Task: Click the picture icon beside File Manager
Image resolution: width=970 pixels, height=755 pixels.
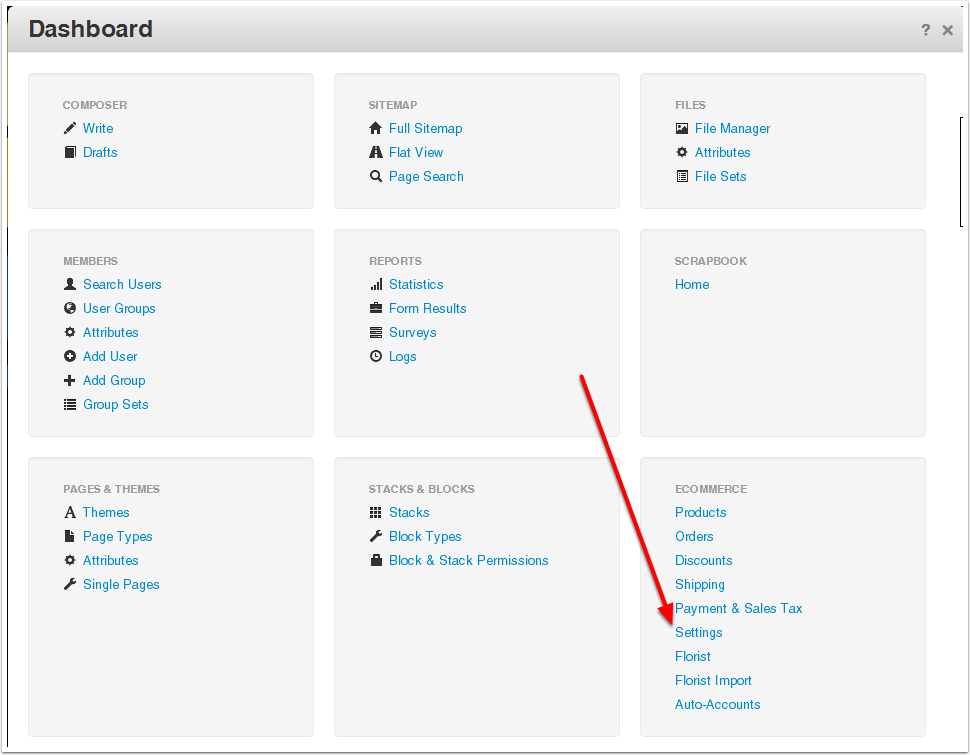Action: coord(682,128)
